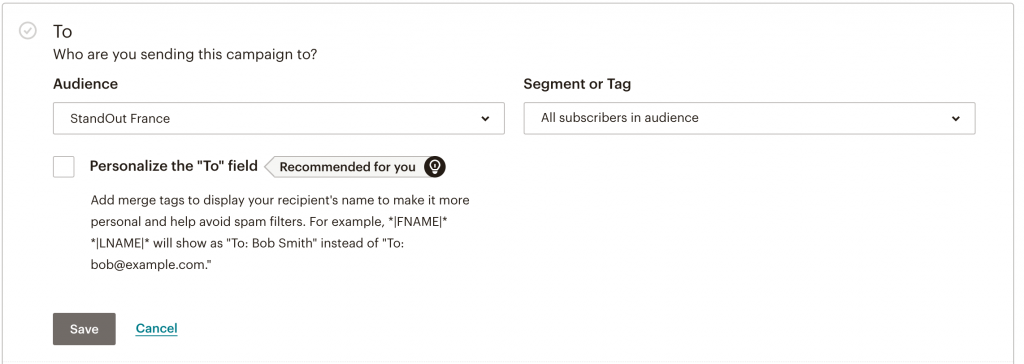The height and width of the screenshot is (364, 1024).
Task: Click the lightbulb recommendation icon
Action: coord(434,167)
